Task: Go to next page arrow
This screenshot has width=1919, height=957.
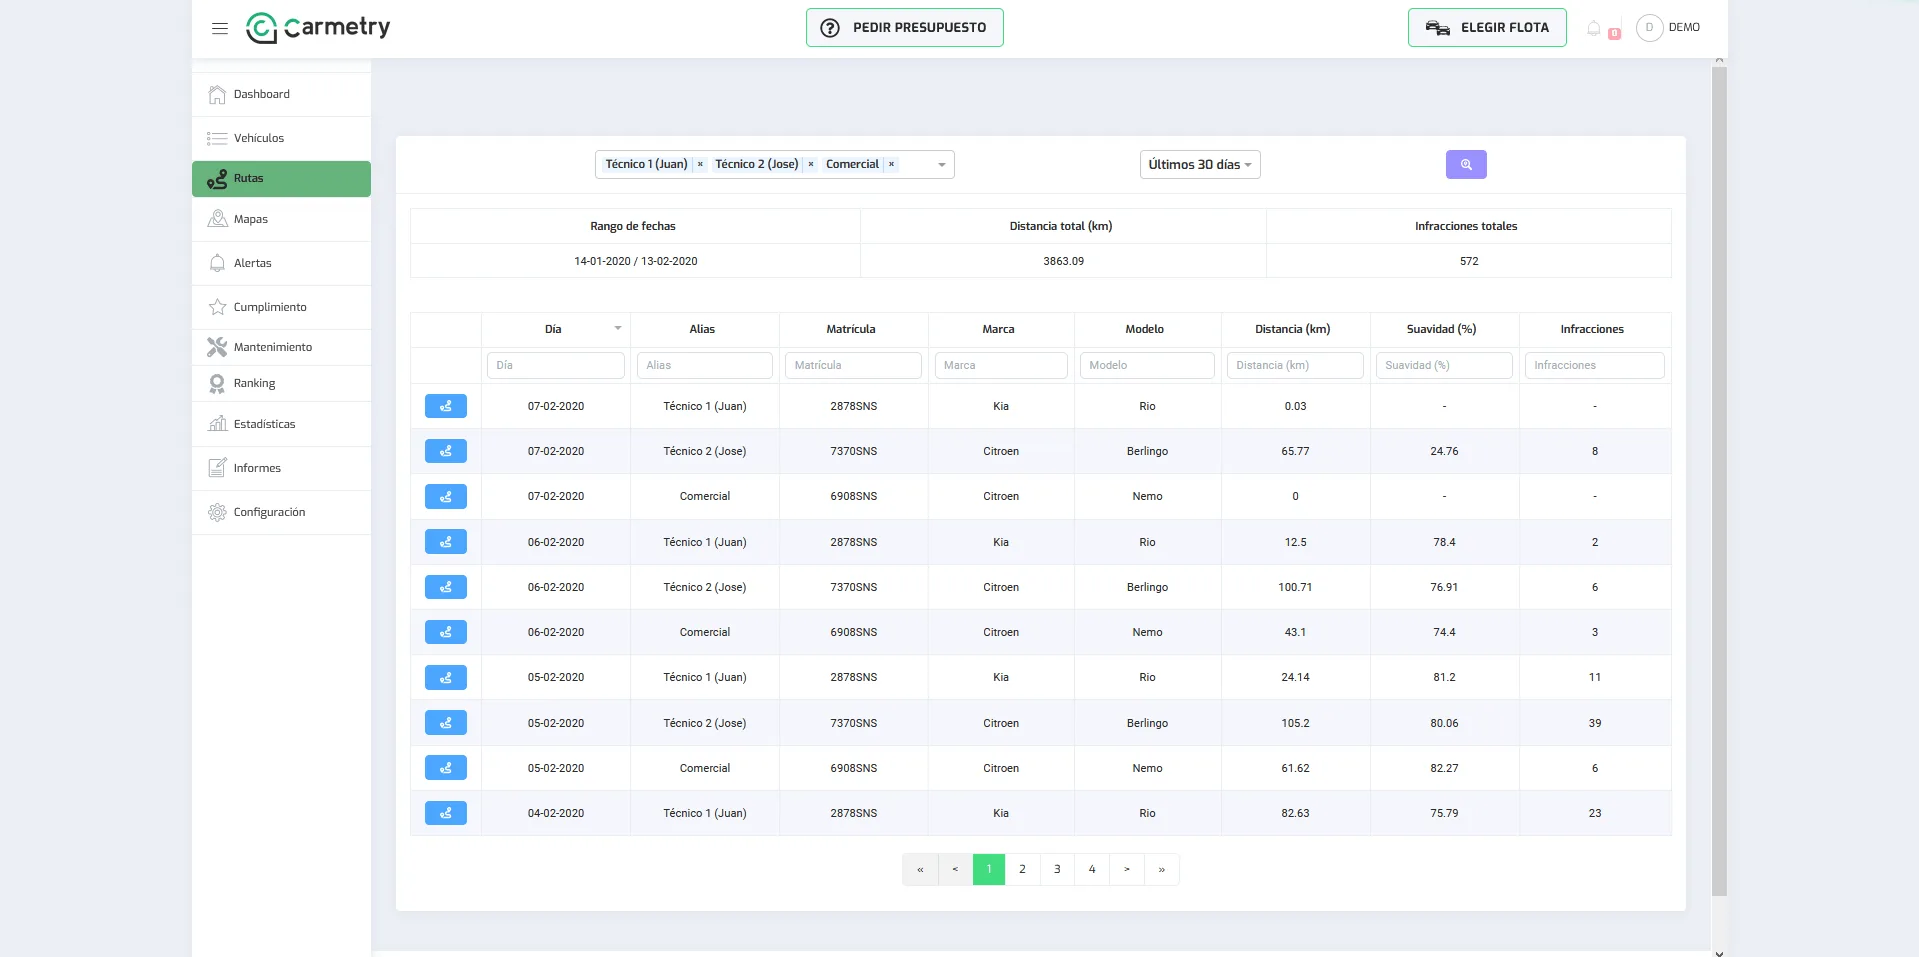Action: coord(1127,869)
